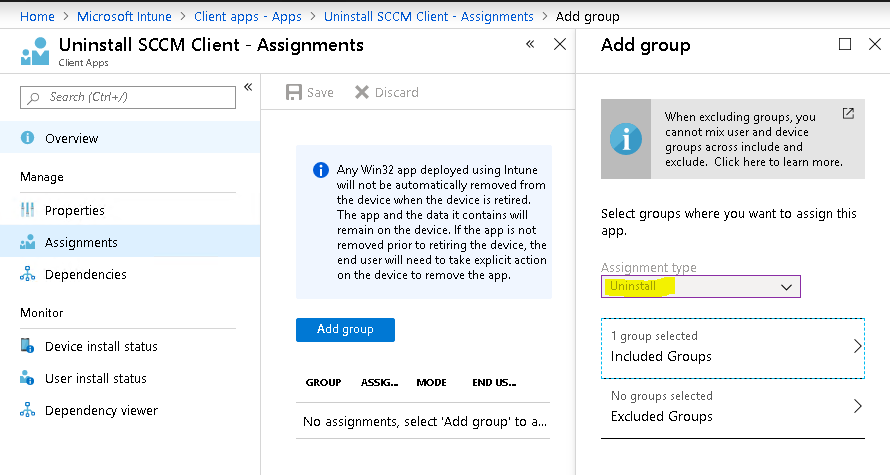Sort by the MODE column header

[x=431, y=382]
